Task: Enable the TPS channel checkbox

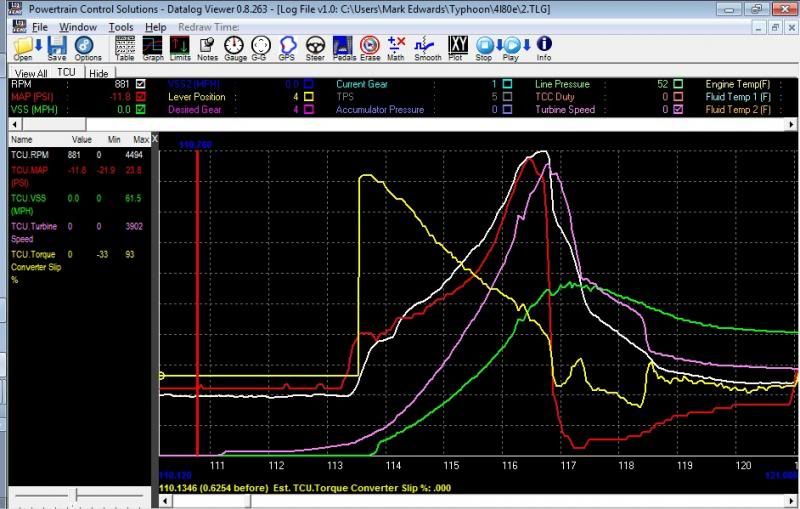Action: (507, 96)
